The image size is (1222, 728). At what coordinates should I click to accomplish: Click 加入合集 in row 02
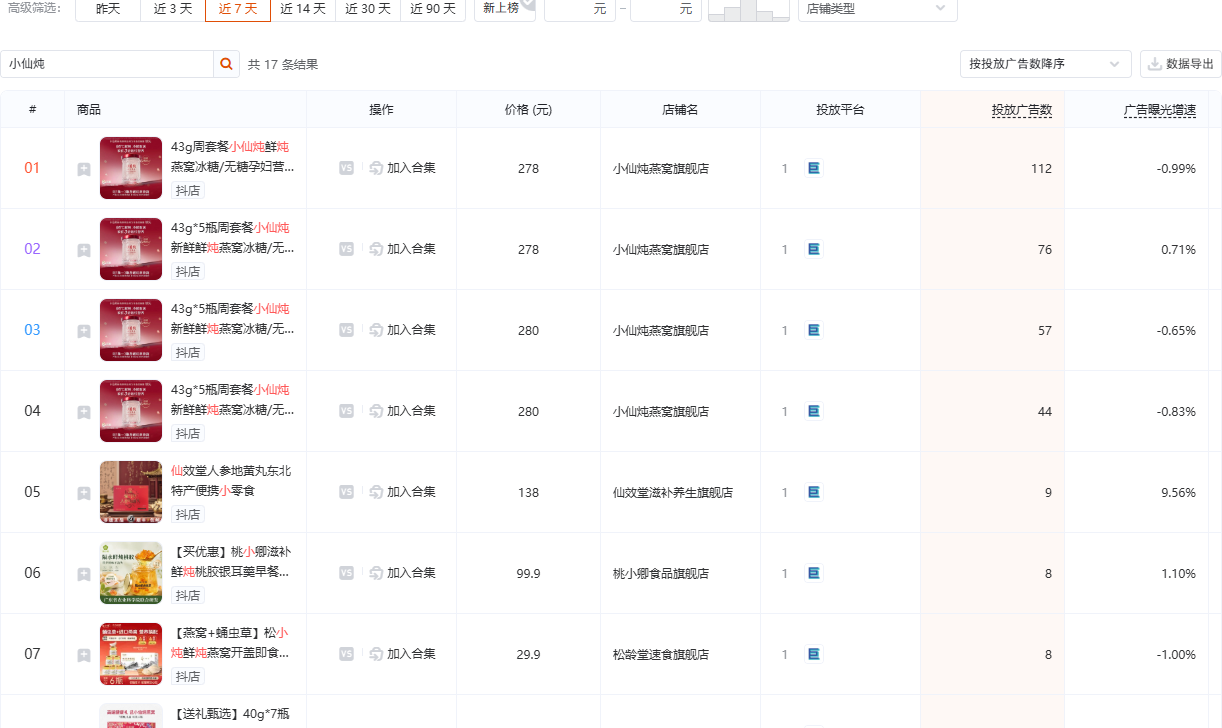pyautogui.click(x=402, y=249)
